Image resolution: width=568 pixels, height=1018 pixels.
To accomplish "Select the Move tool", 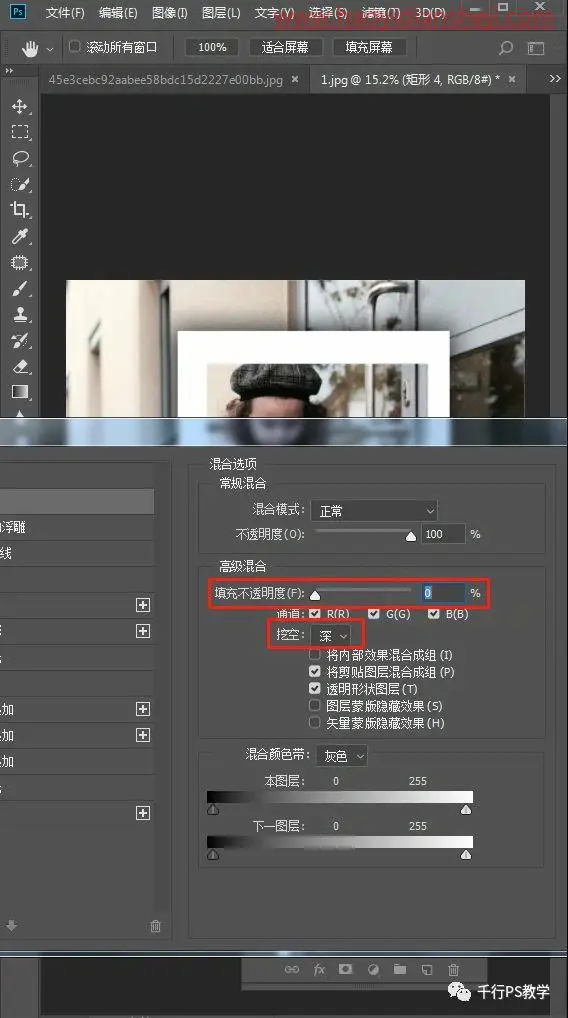I will (x=19, y=106).
